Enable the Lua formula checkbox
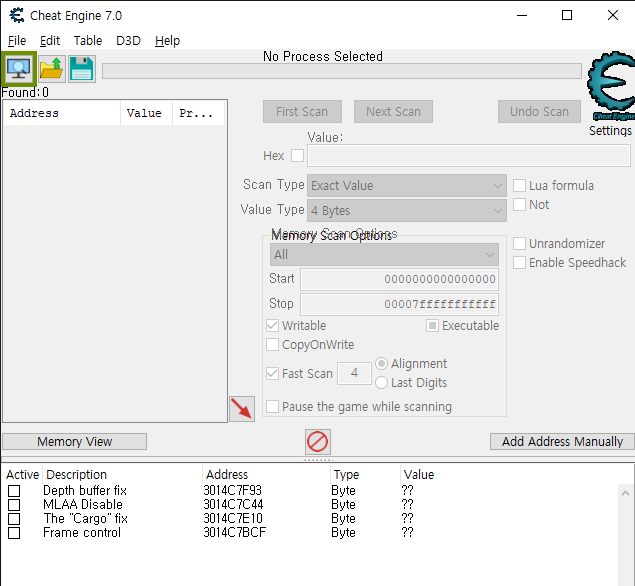 point(519,185)
